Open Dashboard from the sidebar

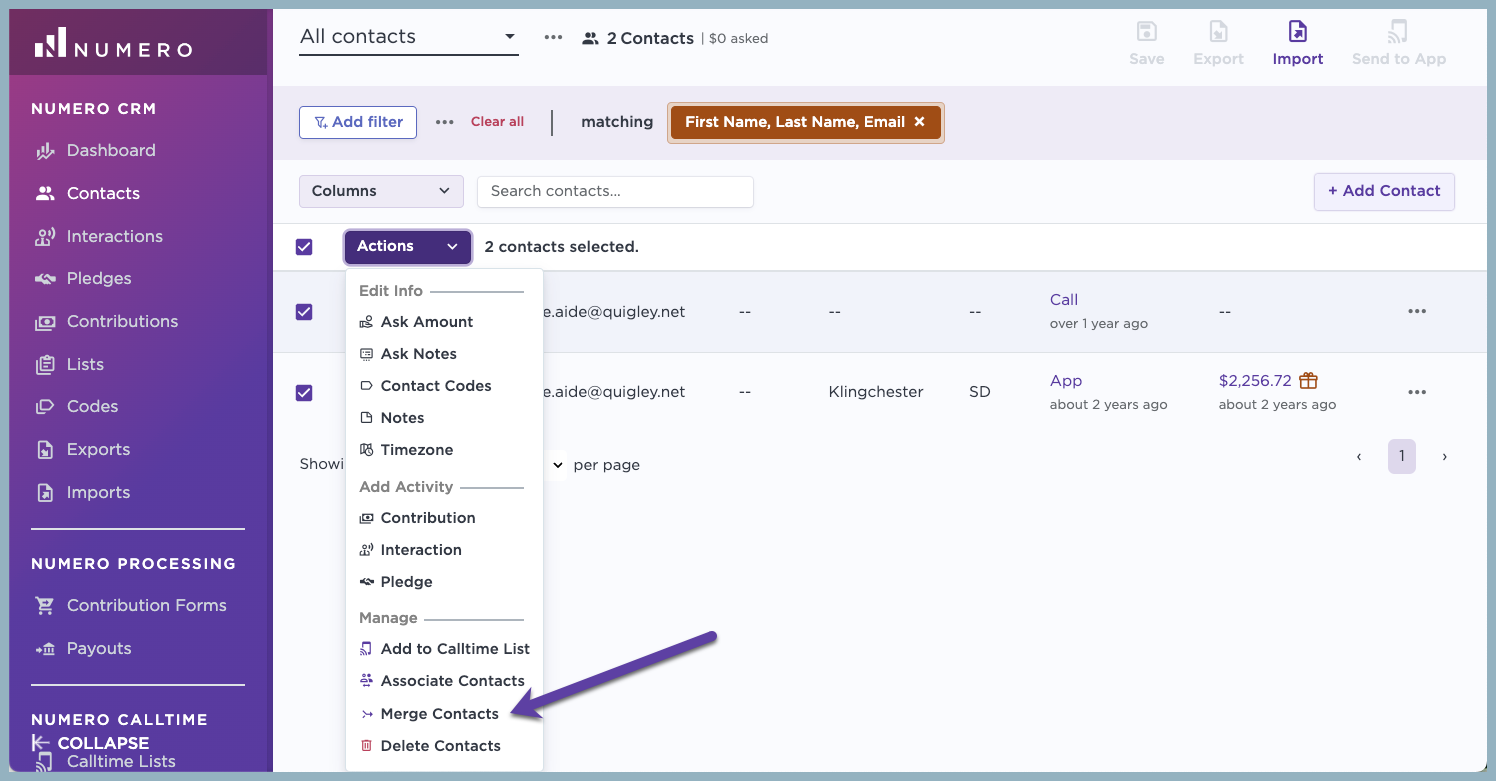95,151
